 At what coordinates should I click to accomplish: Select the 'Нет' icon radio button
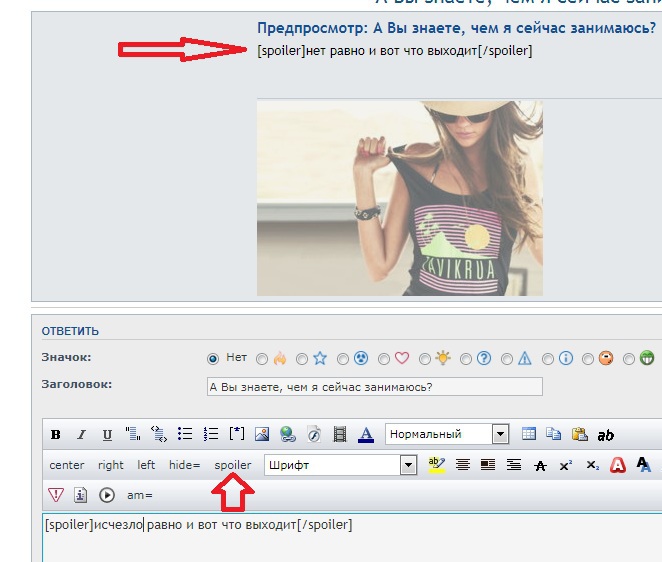pyautogui.click(x=212, y=358)
